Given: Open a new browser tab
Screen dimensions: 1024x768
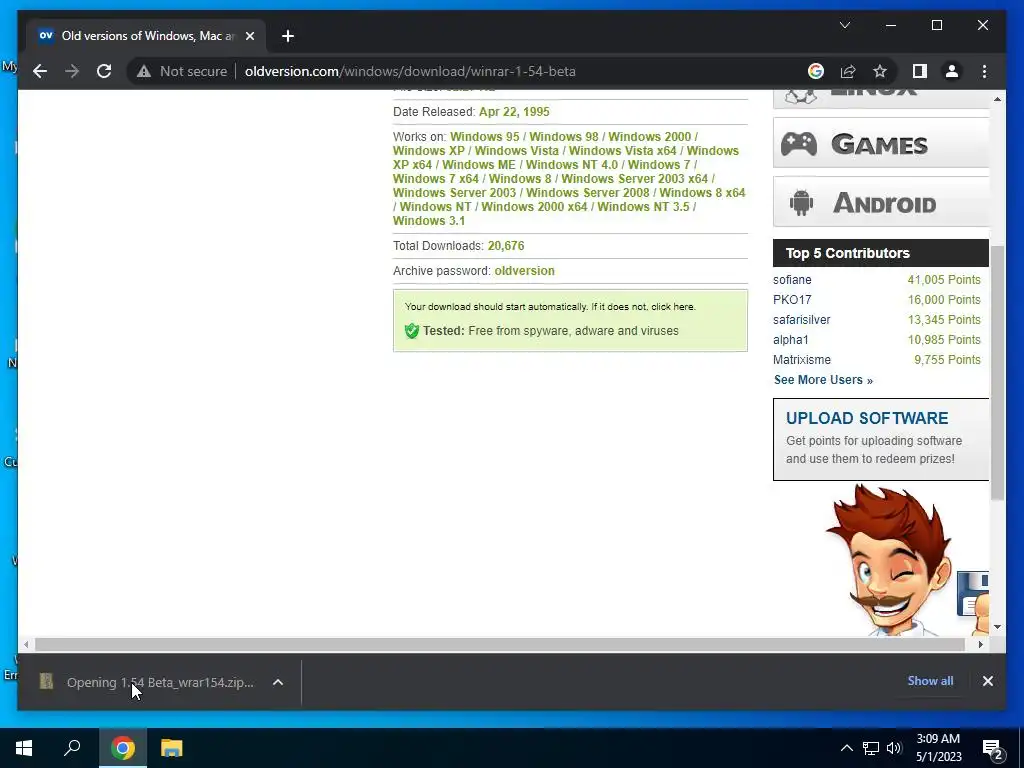Looking at the screenshot, I should click(x=288, y=36).
